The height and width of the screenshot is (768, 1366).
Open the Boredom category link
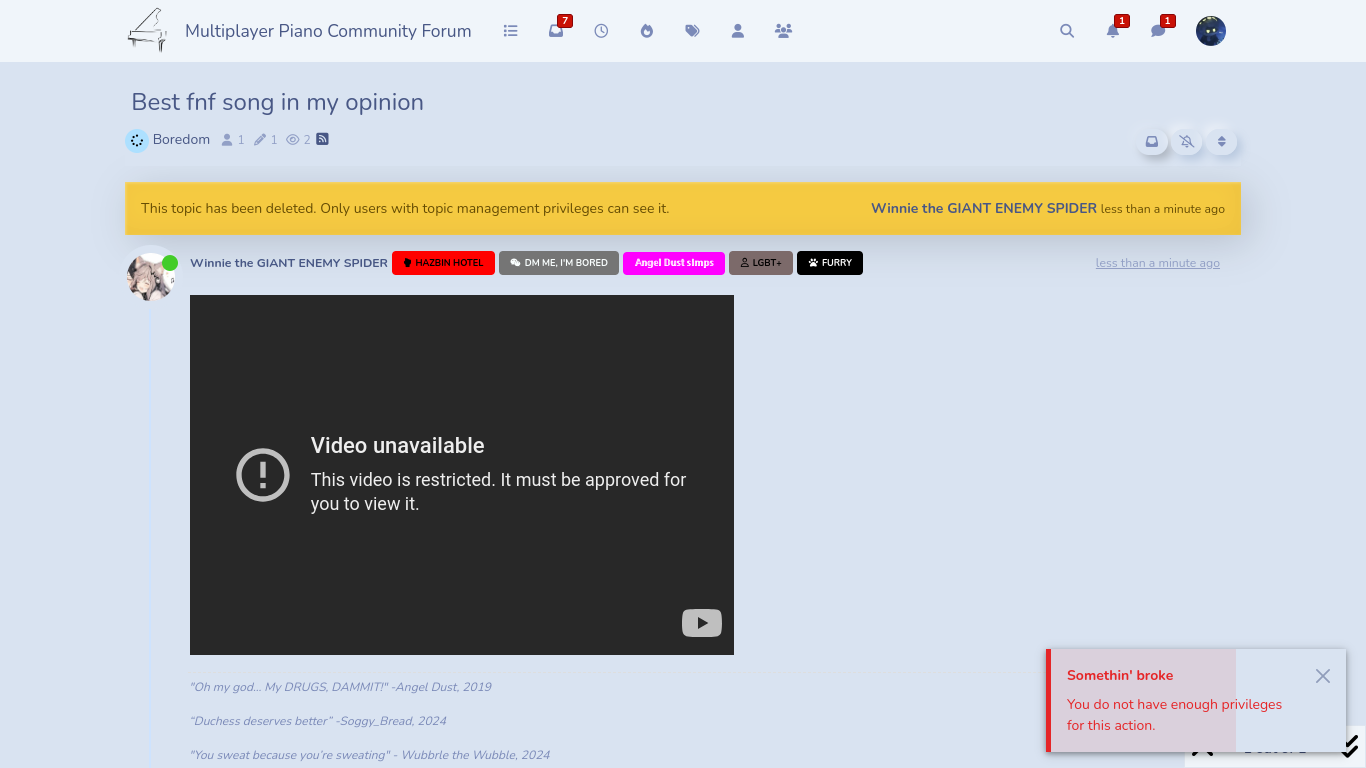(x=181, y=140)
